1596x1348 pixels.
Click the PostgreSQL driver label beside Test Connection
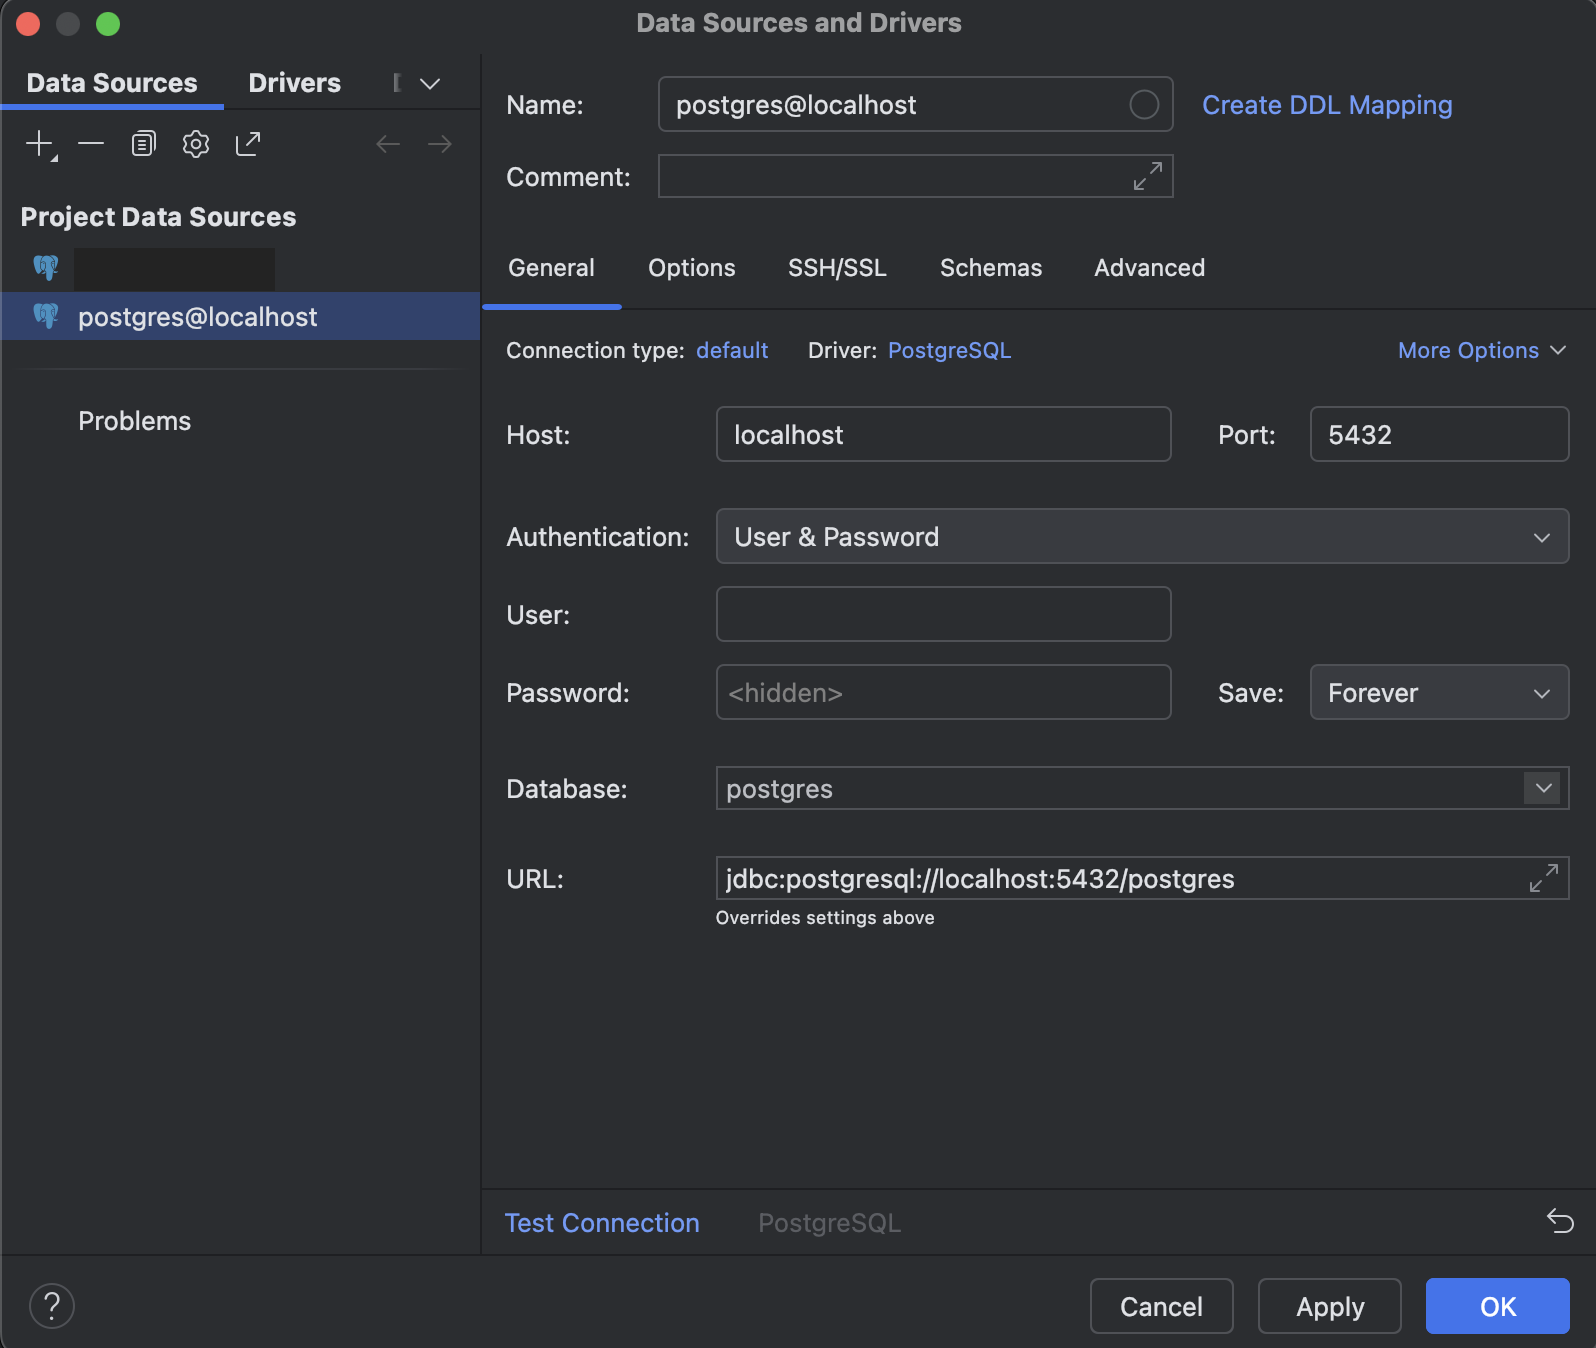830,1222
